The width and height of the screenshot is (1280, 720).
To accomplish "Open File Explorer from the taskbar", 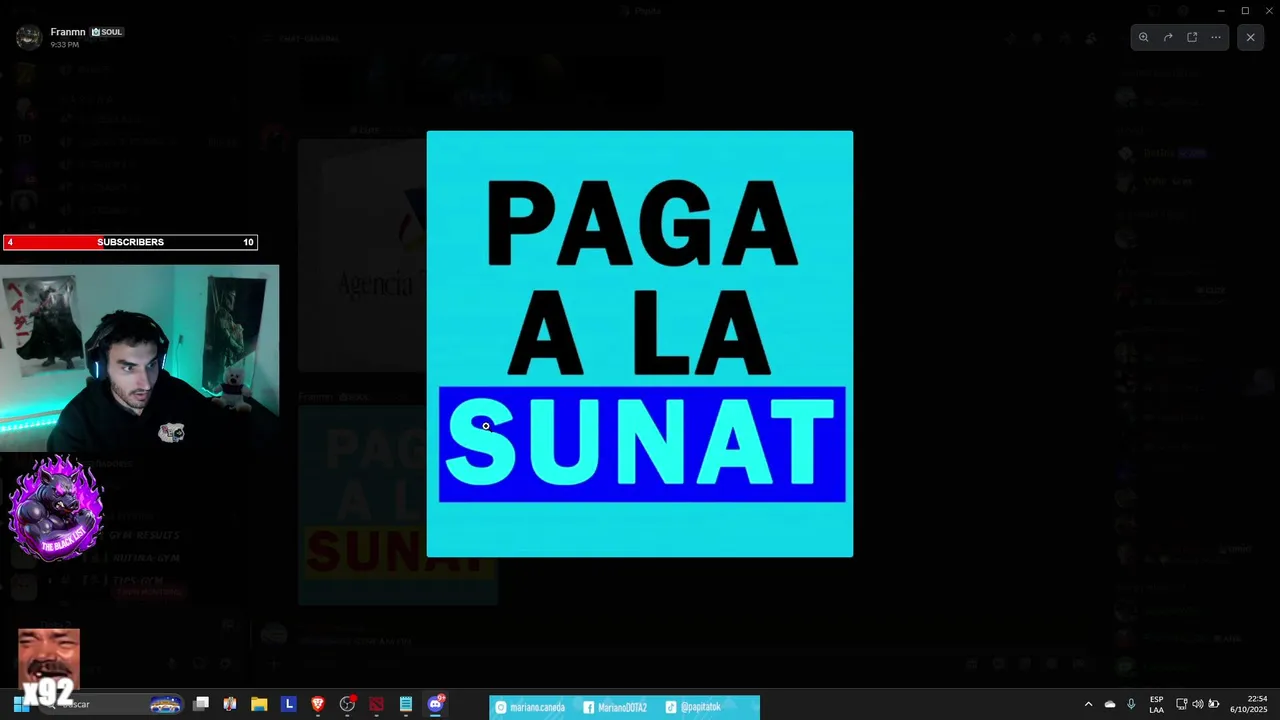I will click(x=259, y=704).
